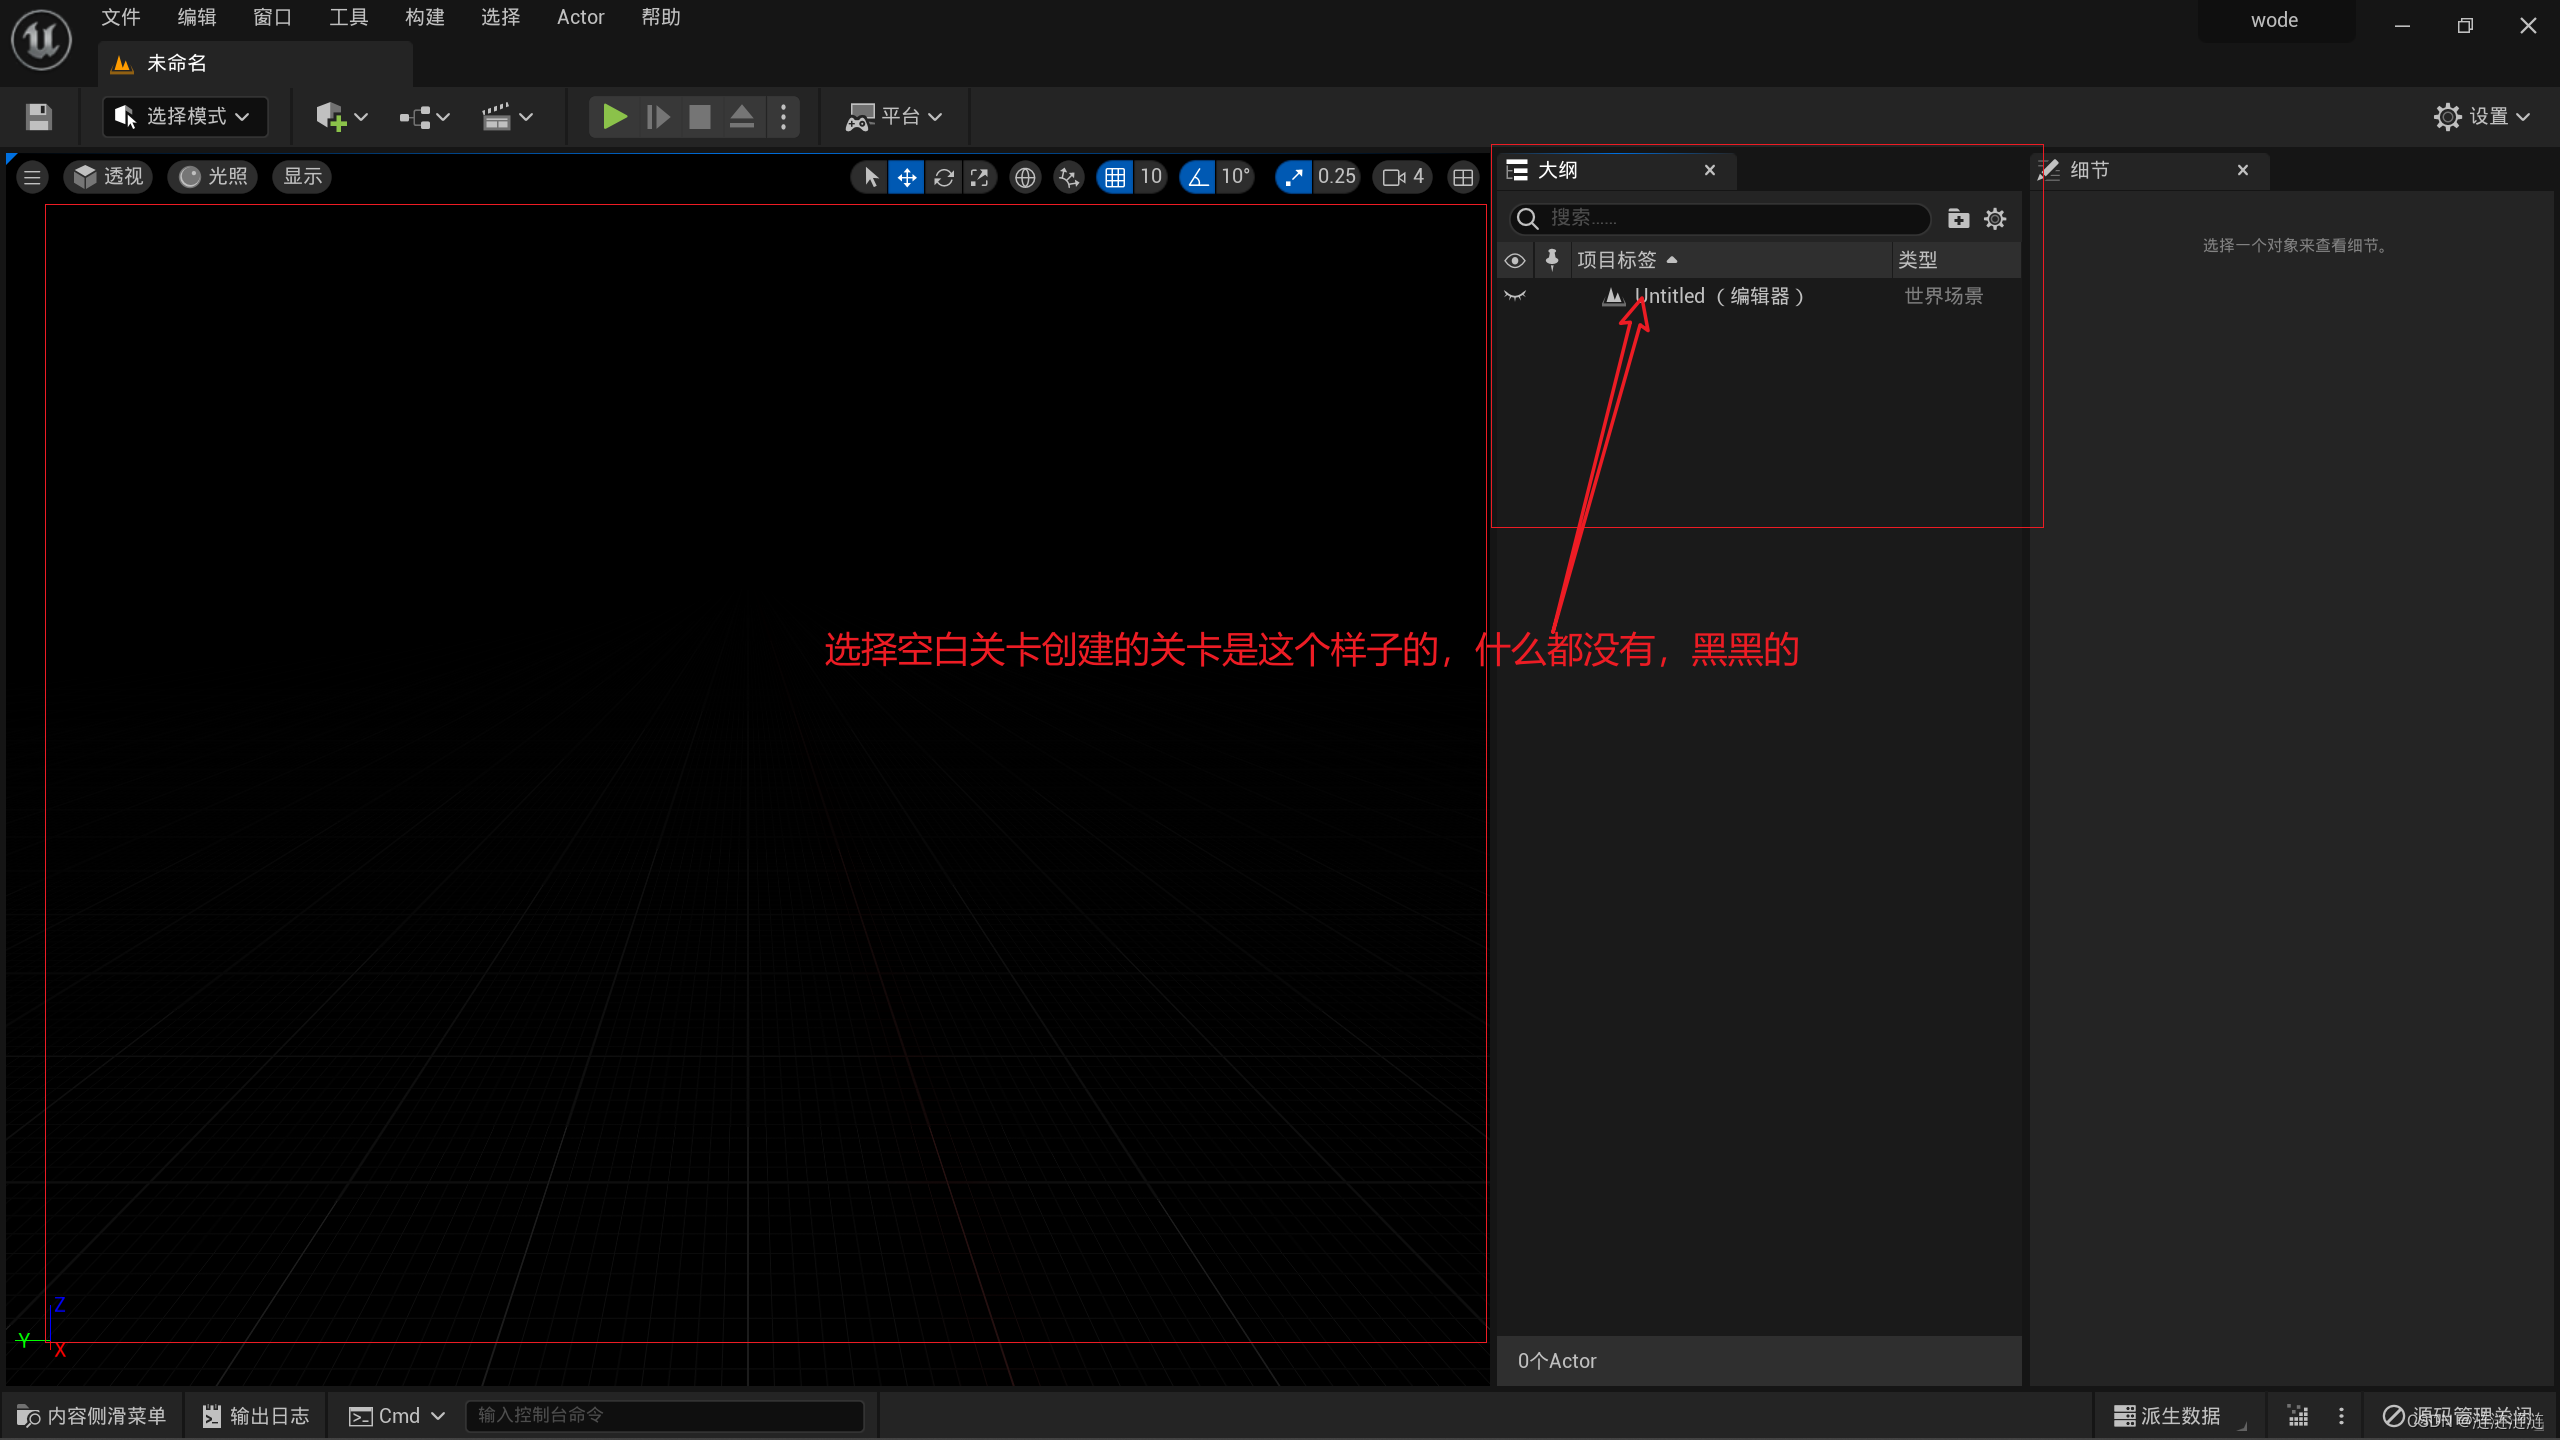Open the 内容侧滑菜单 content drawer
Screen dimensions: 2560x1440
click(x=92, y=1416)
